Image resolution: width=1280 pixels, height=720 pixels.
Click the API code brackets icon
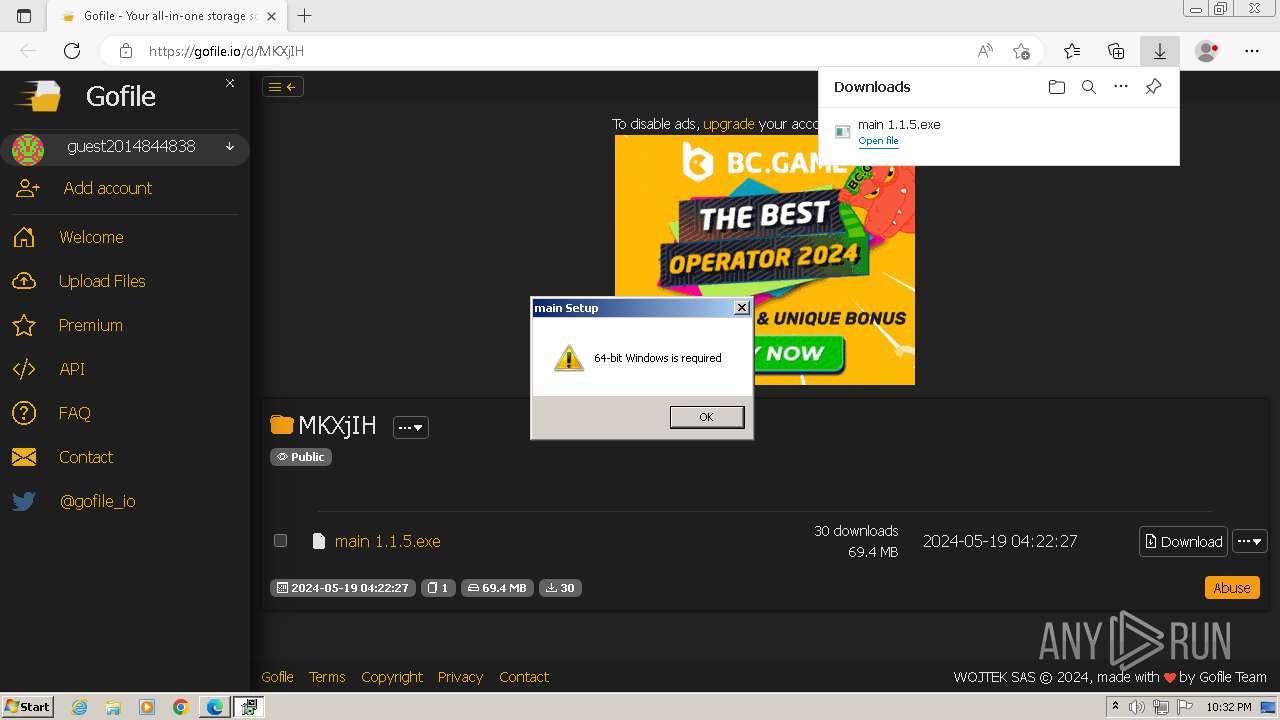[x=24, y=369]
